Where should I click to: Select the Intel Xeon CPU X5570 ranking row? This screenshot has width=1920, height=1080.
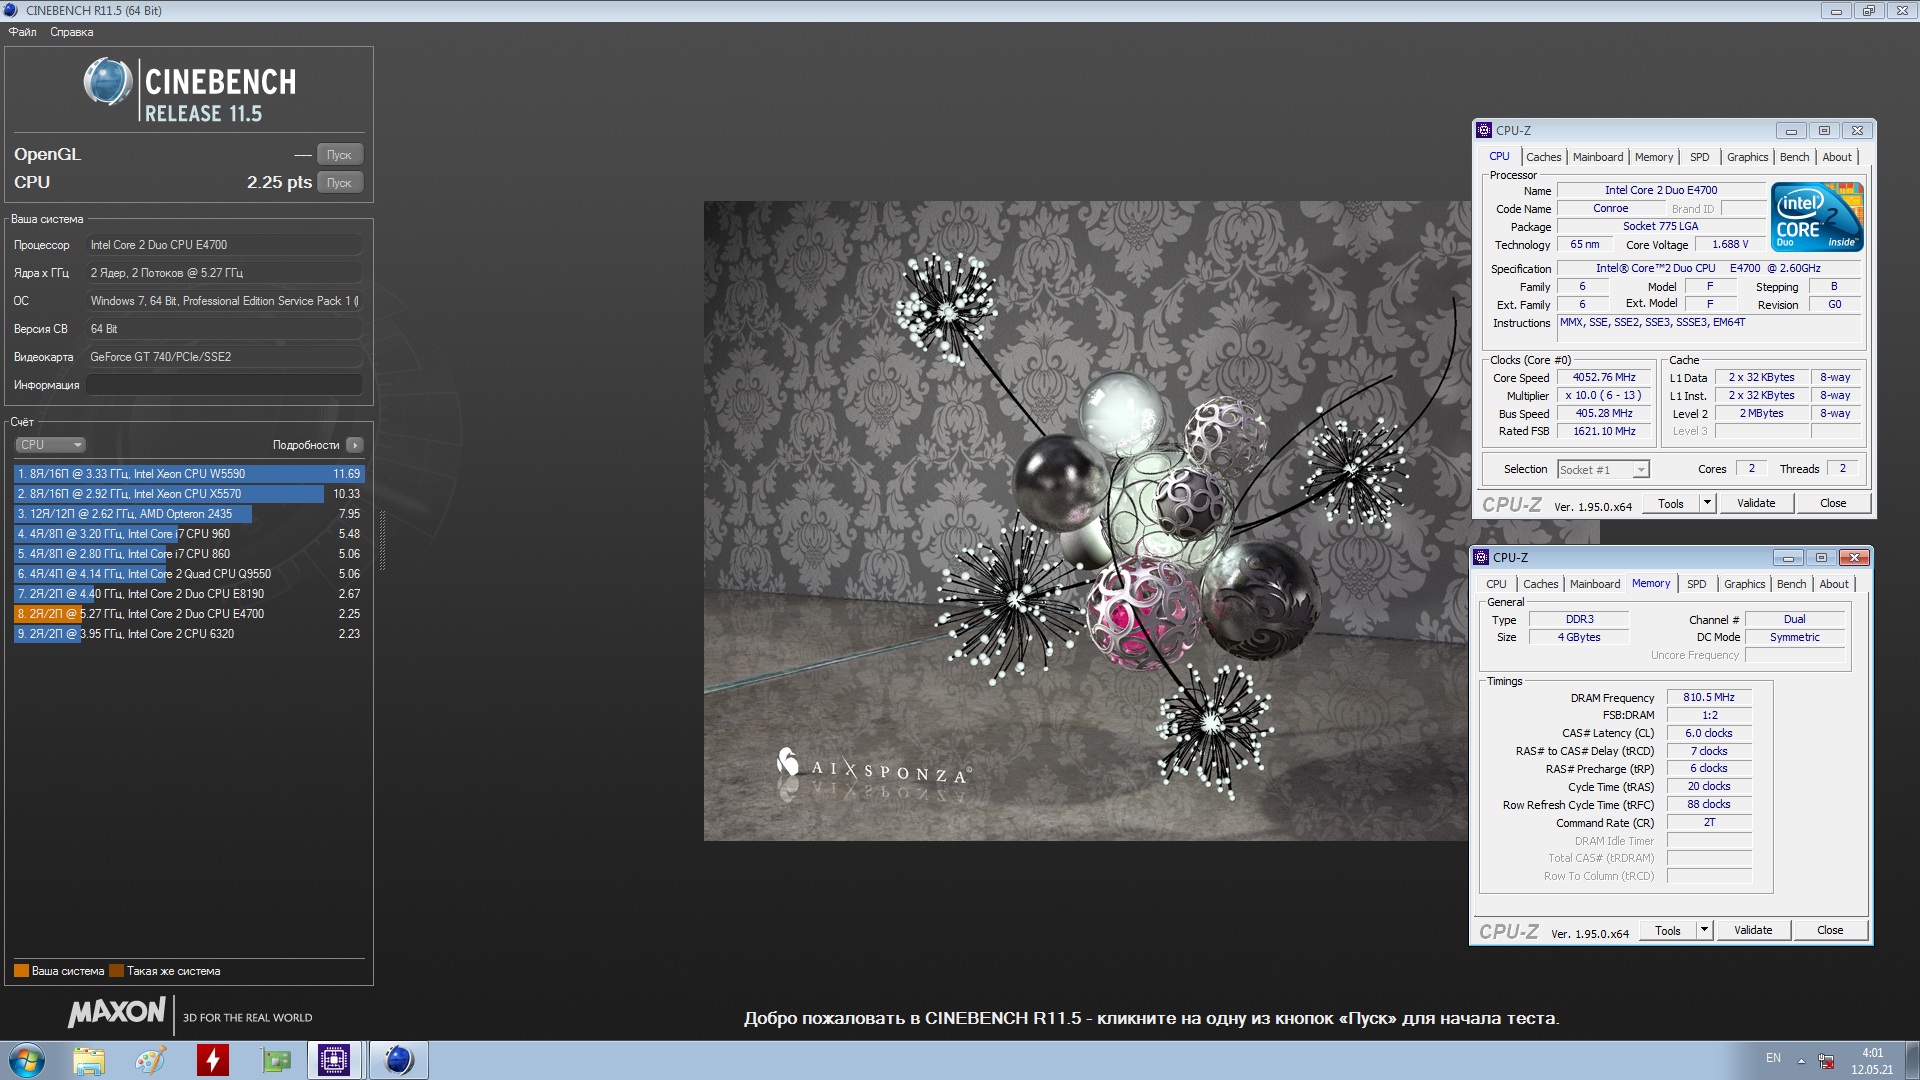[189, 494]
